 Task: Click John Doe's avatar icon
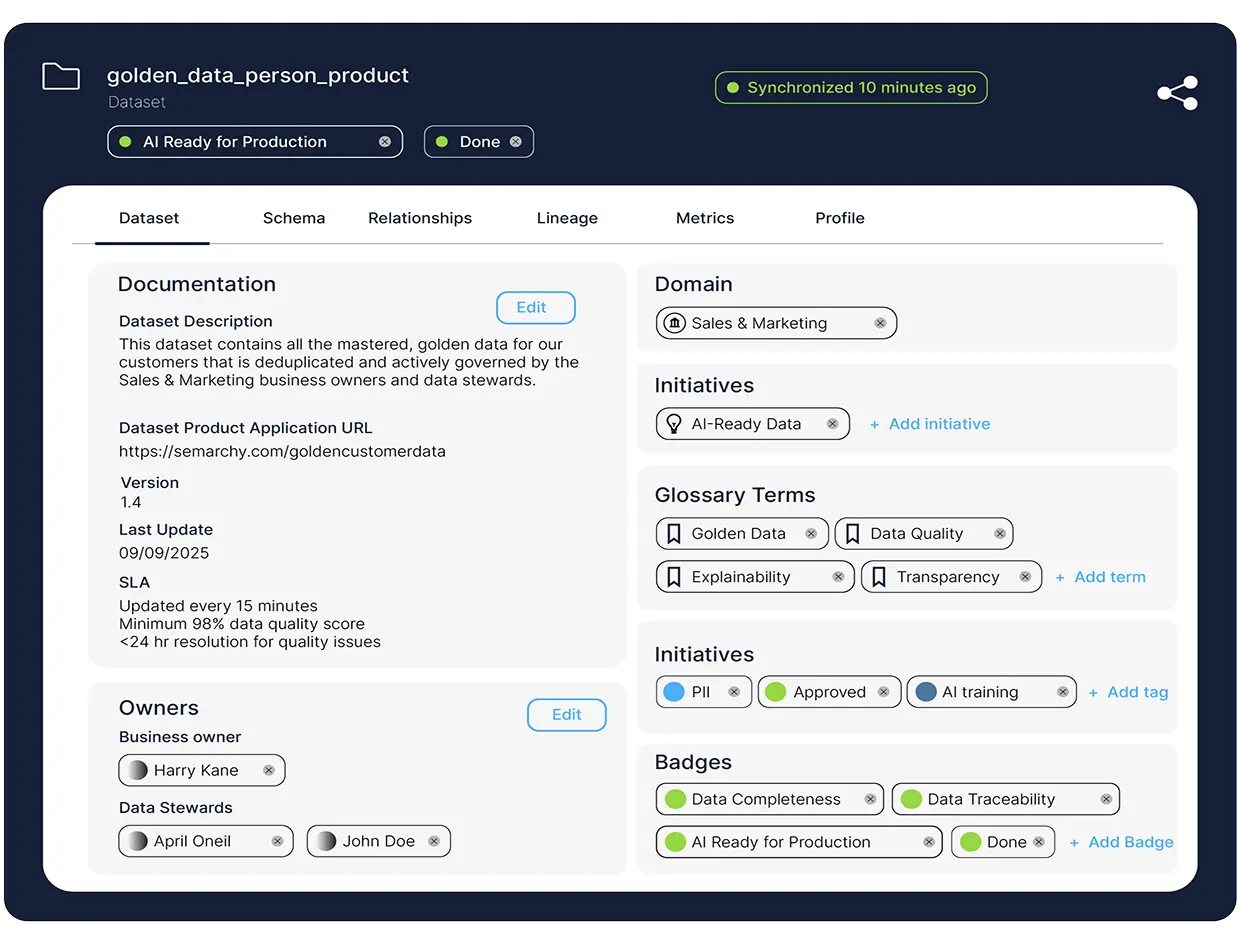pyautogui.click(x=326, y=841)
